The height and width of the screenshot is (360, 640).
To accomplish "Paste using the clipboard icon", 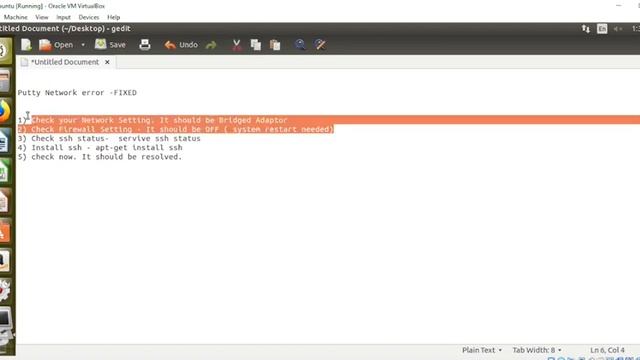I will [275, 45].
